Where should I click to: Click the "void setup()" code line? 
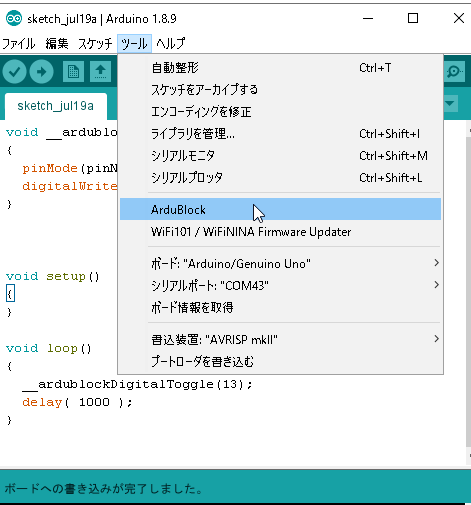[x=53, y=276]
